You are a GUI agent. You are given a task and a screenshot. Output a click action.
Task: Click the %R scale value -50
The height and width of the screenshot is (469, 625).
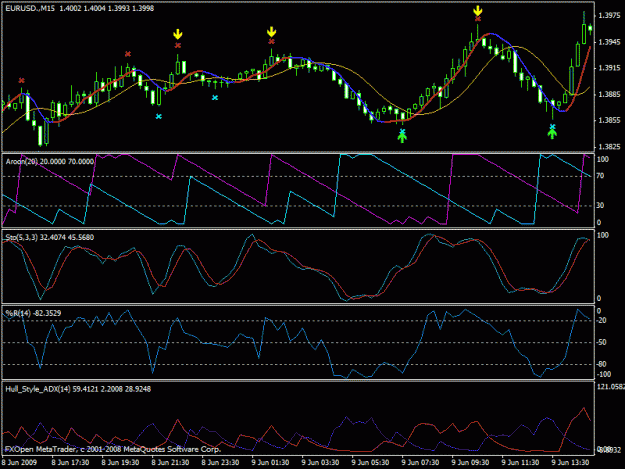click(x=601, y=343)
